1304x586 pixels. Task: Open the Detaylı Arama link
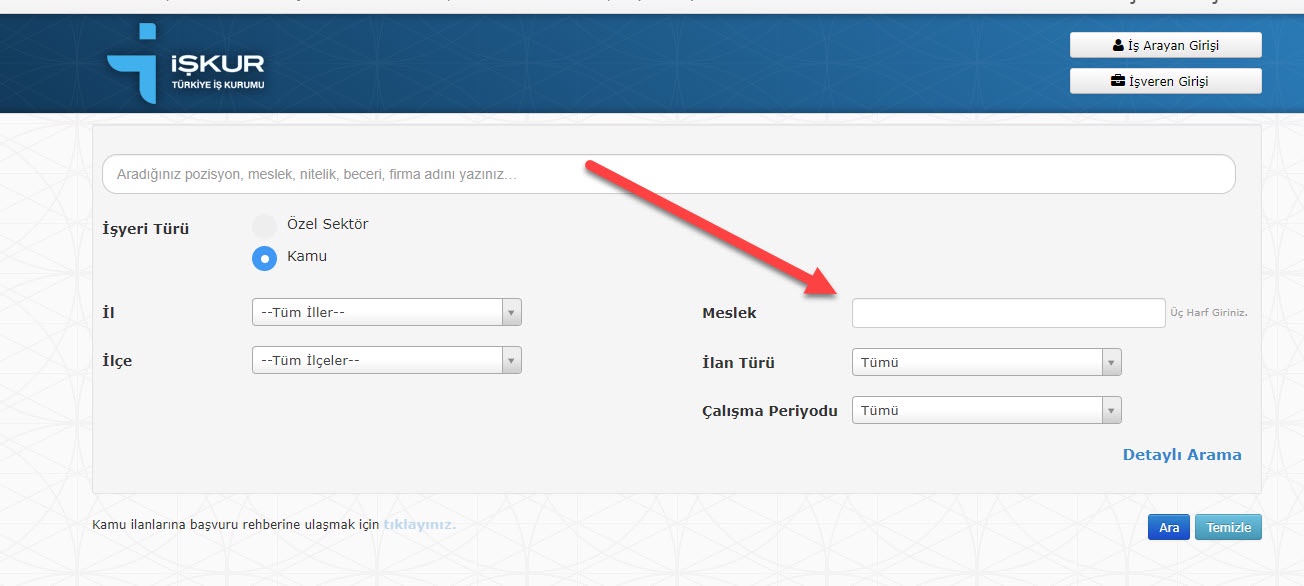(1181, 455)
